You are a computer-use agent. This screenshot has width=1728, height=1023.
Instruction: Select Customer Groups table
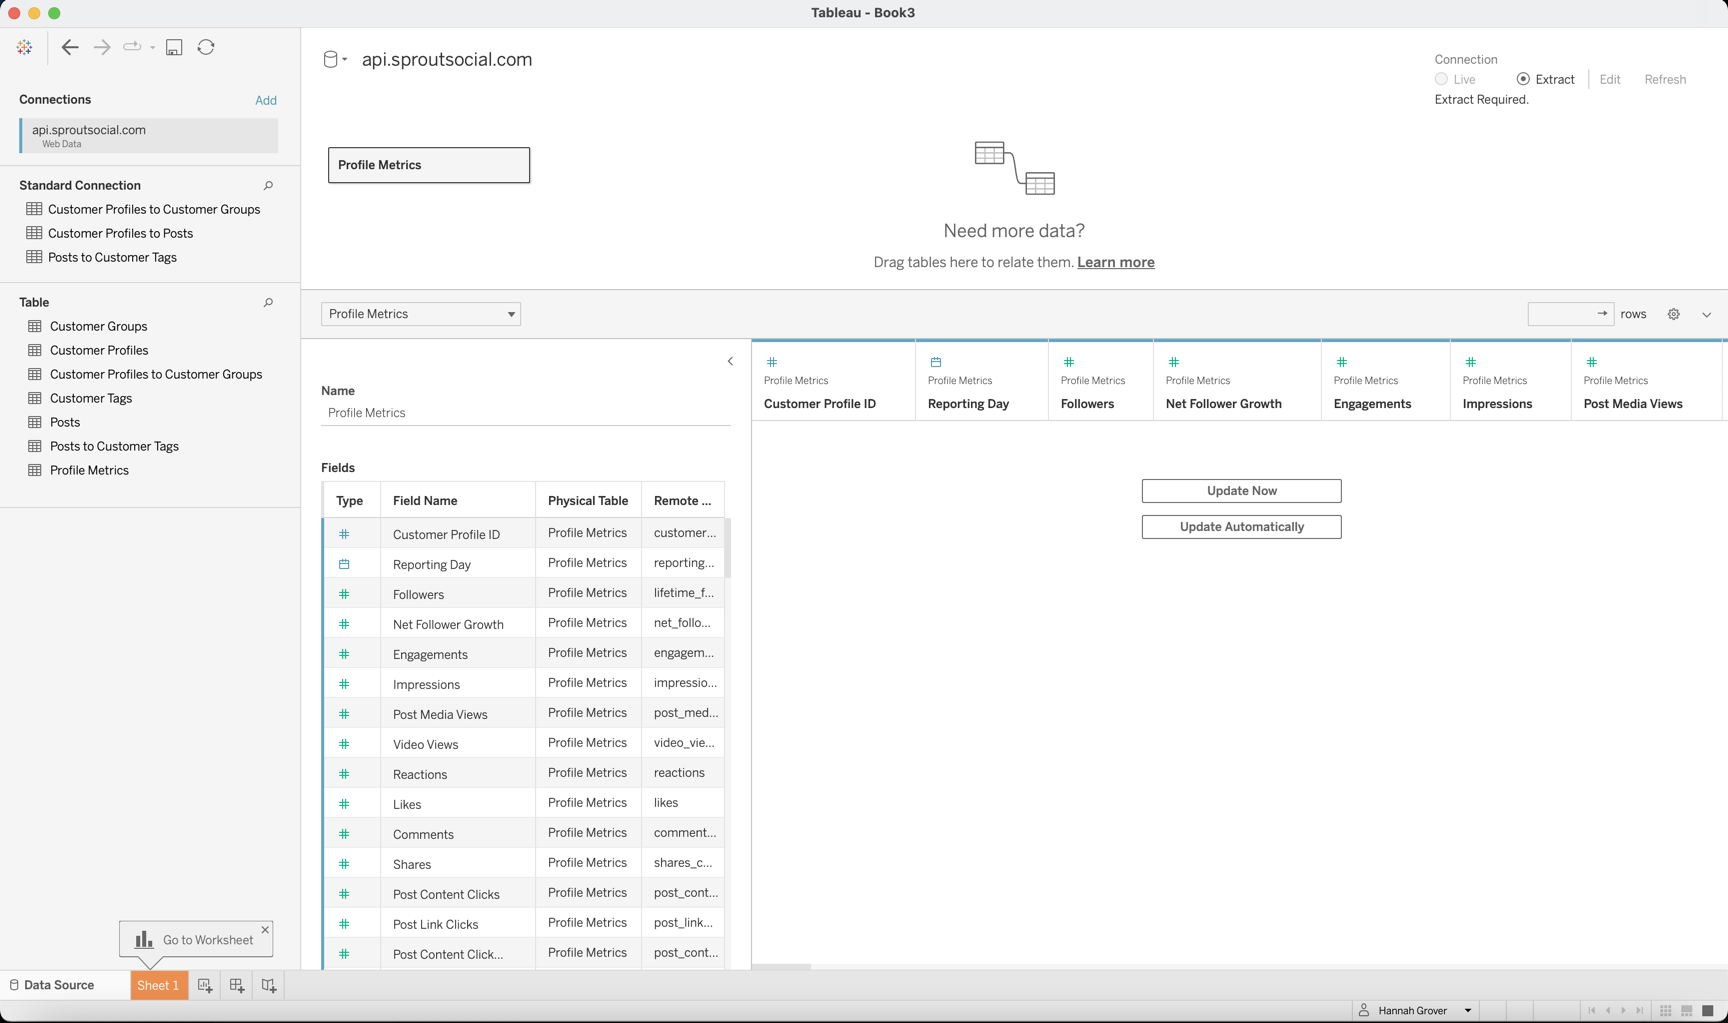pyautogui.click(x=98, y=326)
